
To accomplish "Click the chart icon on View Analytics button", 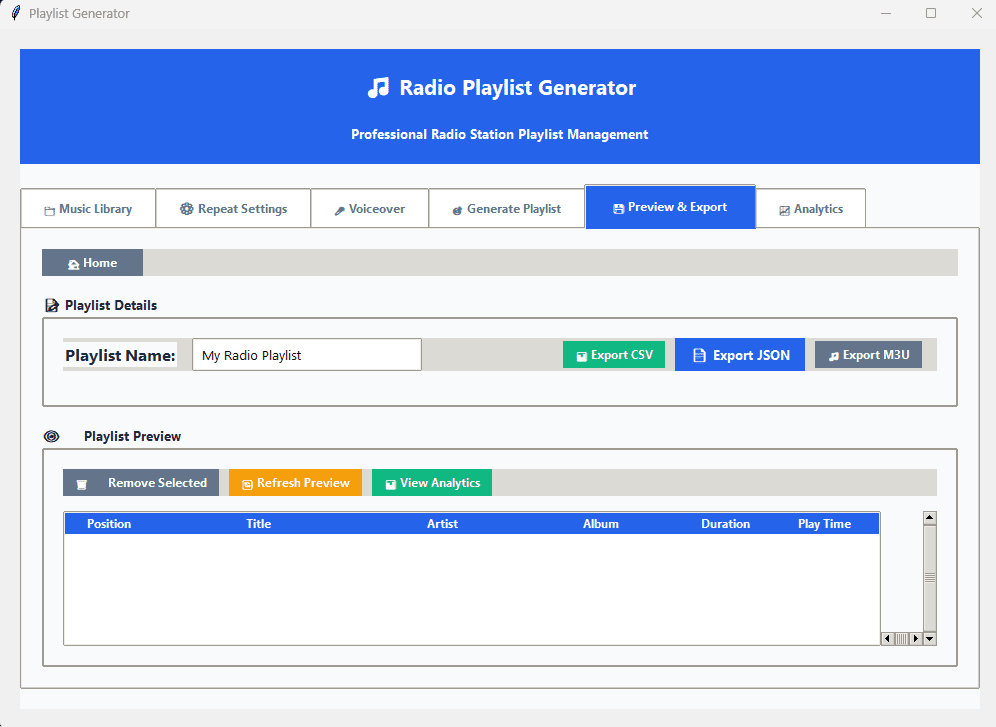I will (389, 482).
